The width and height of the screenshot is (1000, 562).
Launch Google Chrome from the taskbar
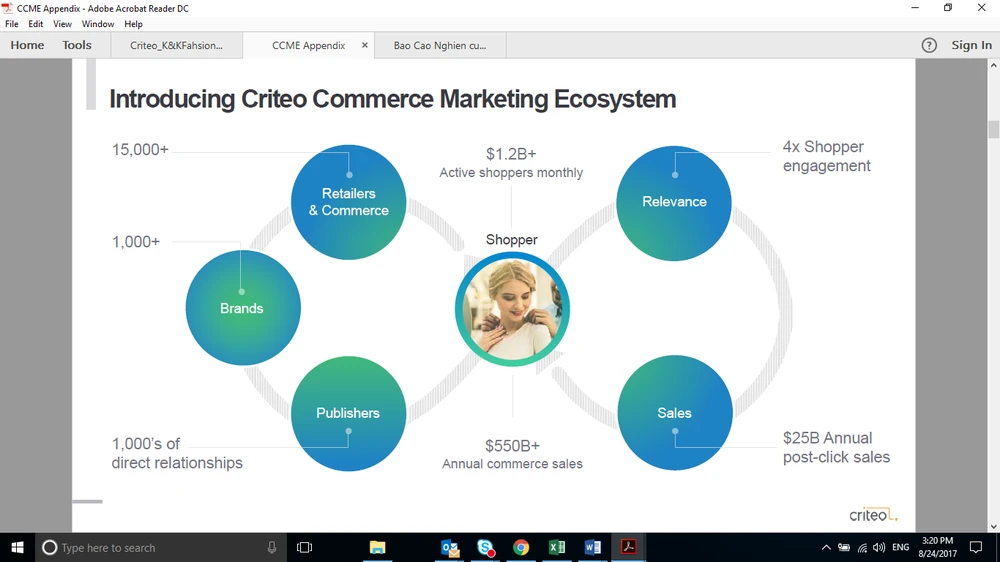tap(521, 548)
